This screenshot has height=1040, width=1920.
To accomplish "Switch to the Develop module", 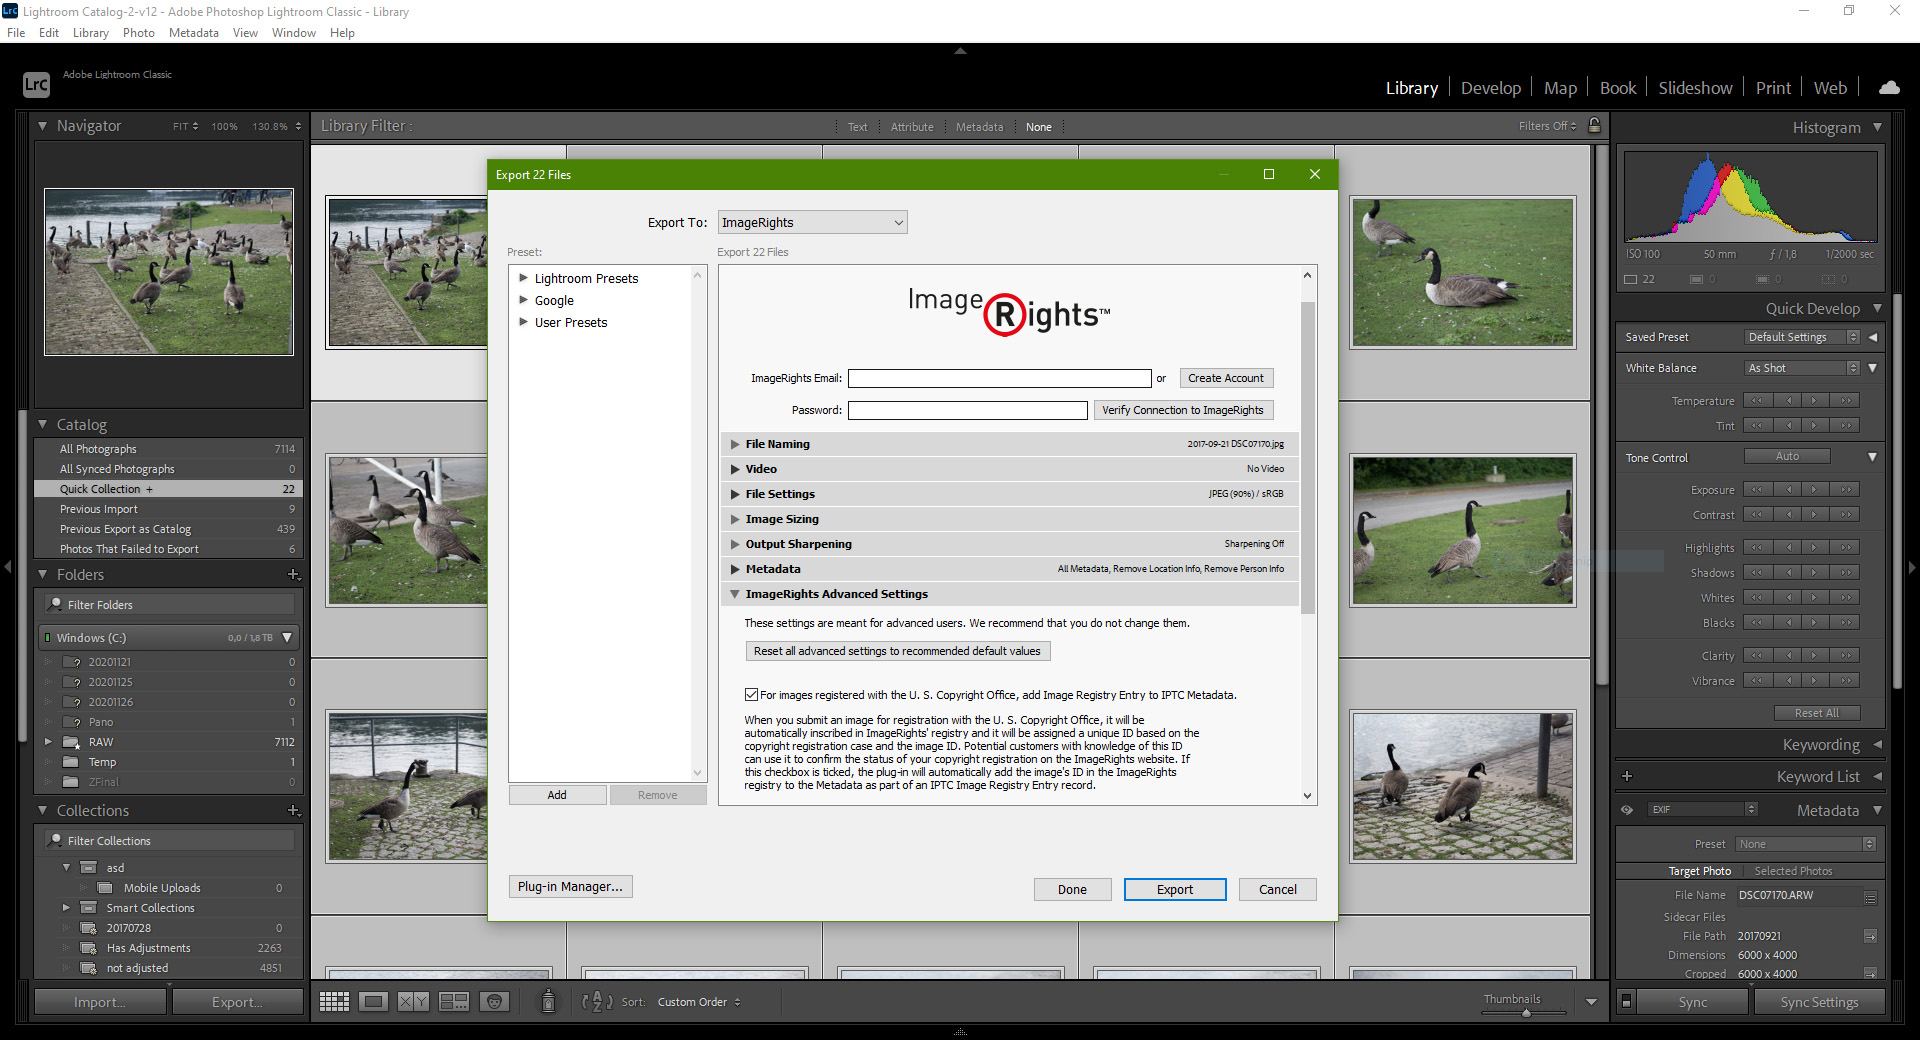I will [x=1490, y=88].
